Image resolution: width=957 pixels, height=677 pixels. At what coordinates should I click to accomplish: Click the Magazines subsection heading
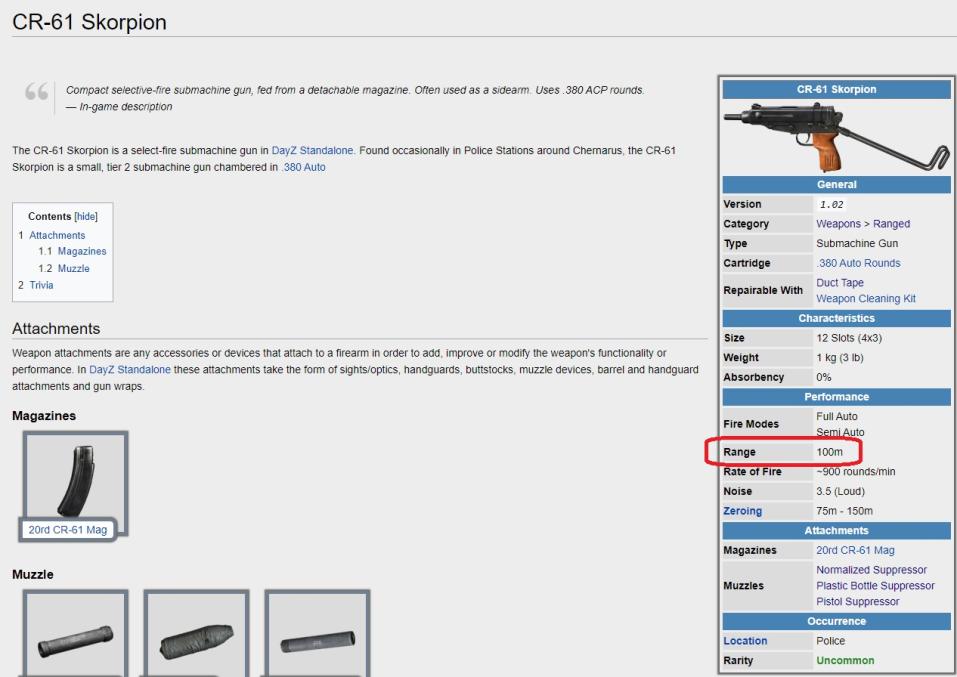click(x=44, y=416)
